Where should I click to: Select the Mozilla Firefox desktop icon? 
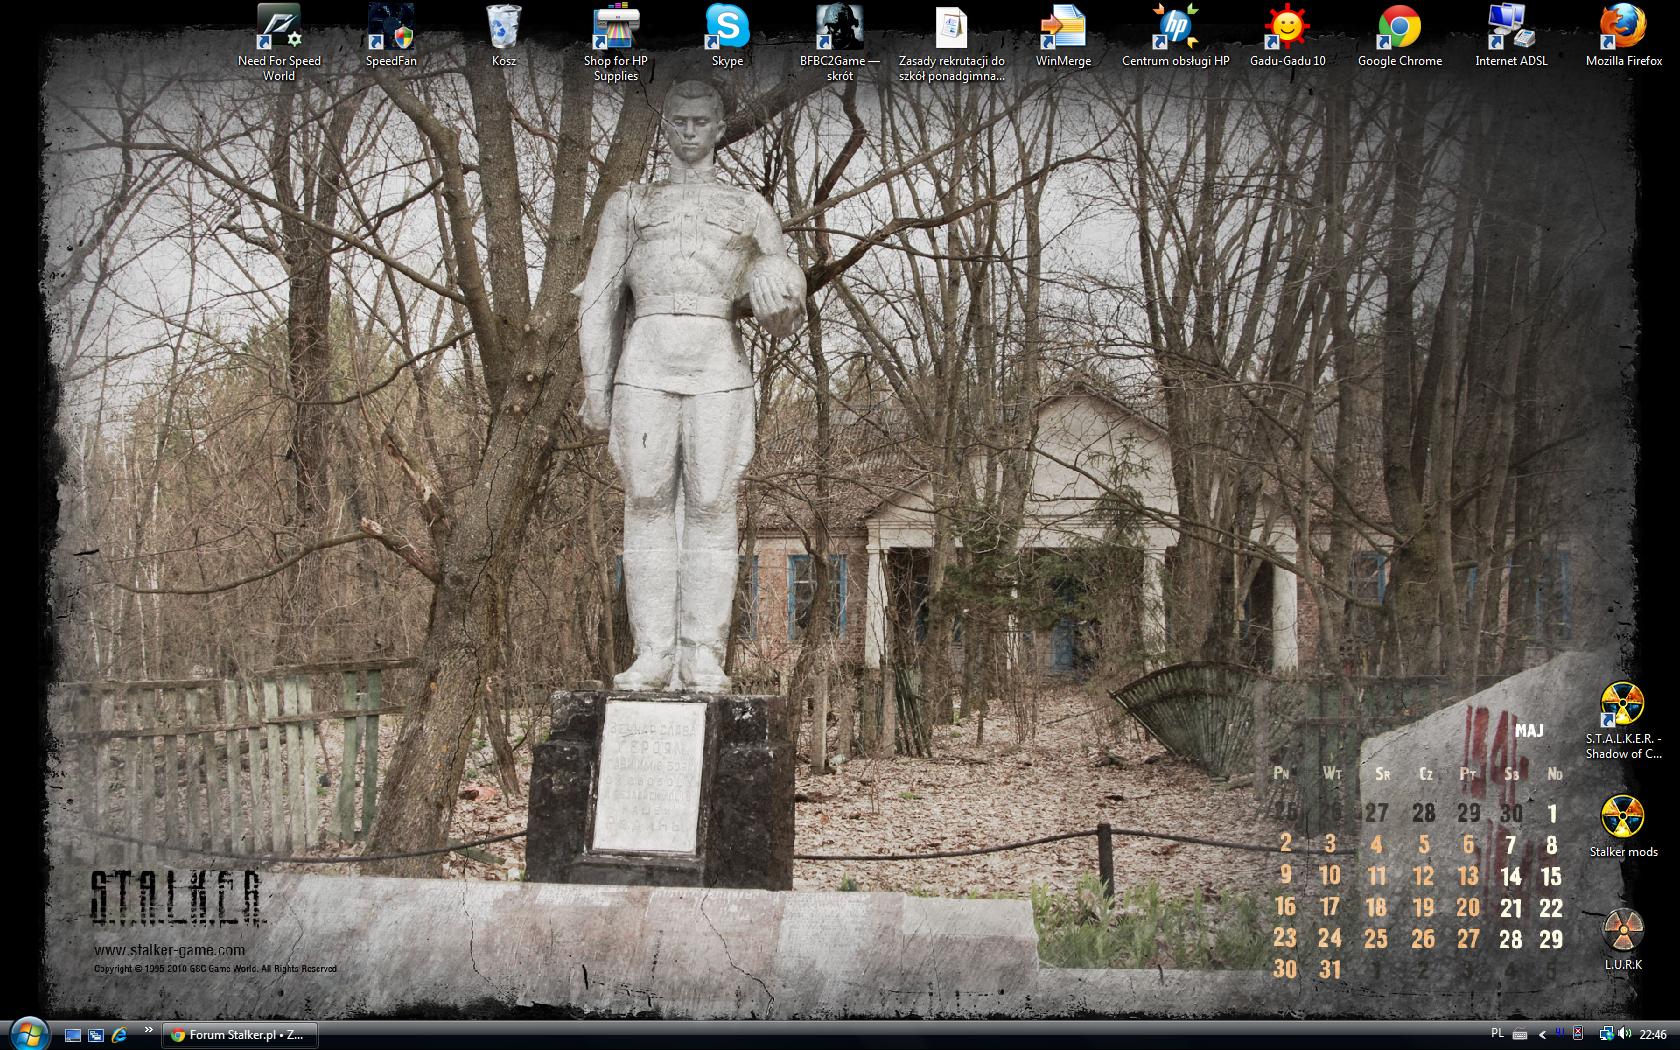click(1623, 28)
